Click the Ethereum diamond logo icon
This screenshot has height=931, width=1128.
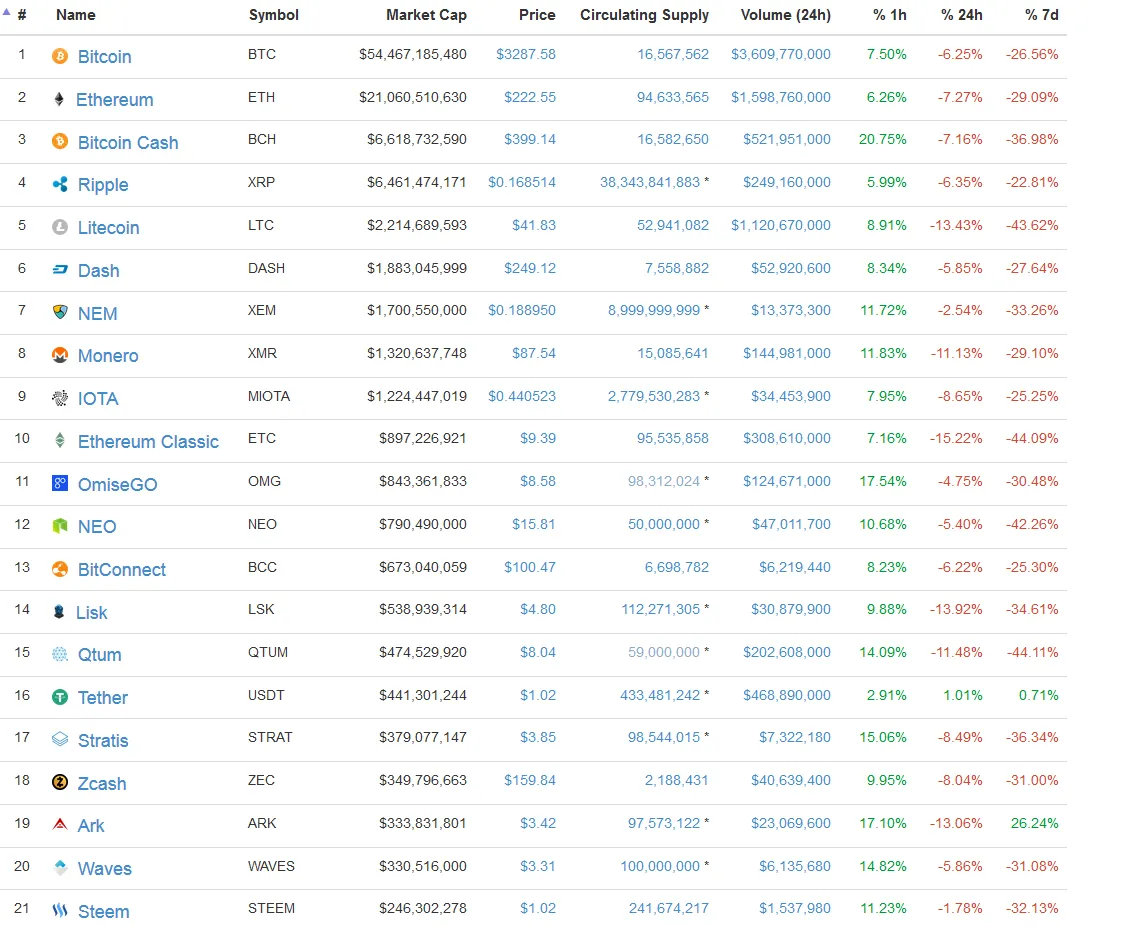click(60, 99)
